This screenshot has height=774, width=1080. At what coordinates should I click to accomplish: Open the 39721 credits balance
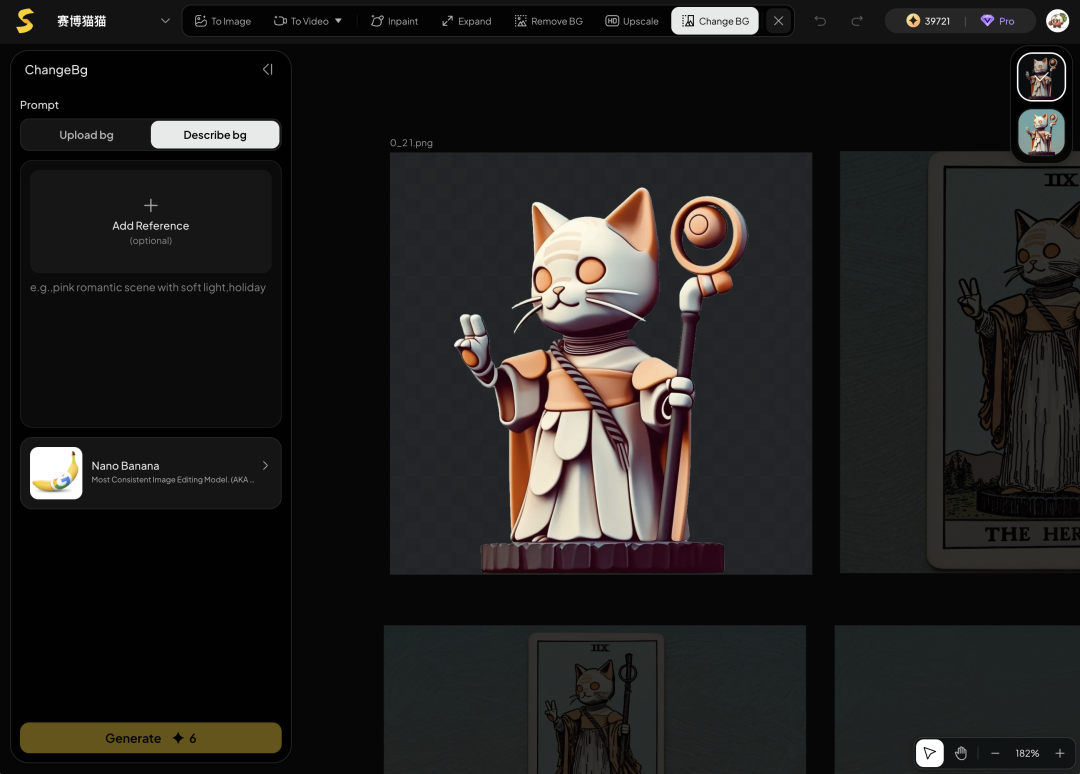[928, 21]
